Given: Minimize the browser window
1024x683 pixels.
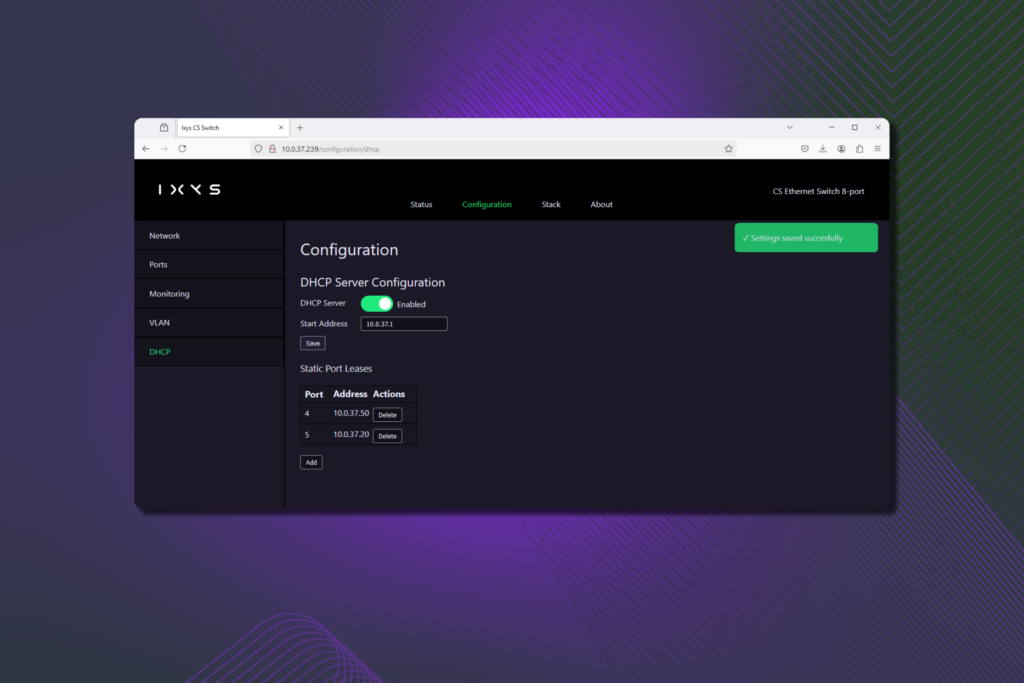Looking at the screenshot, I should click(x=831, y=128).
